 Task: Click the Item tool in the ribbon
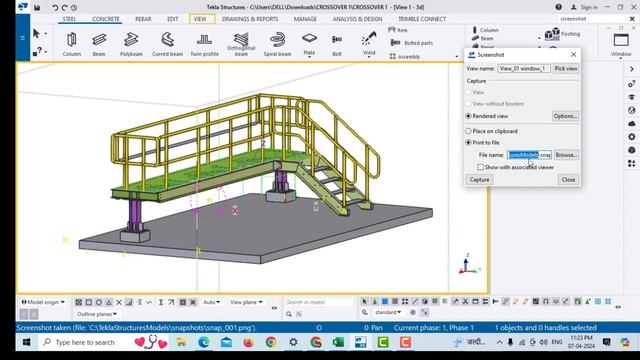(x=398, y=30)
